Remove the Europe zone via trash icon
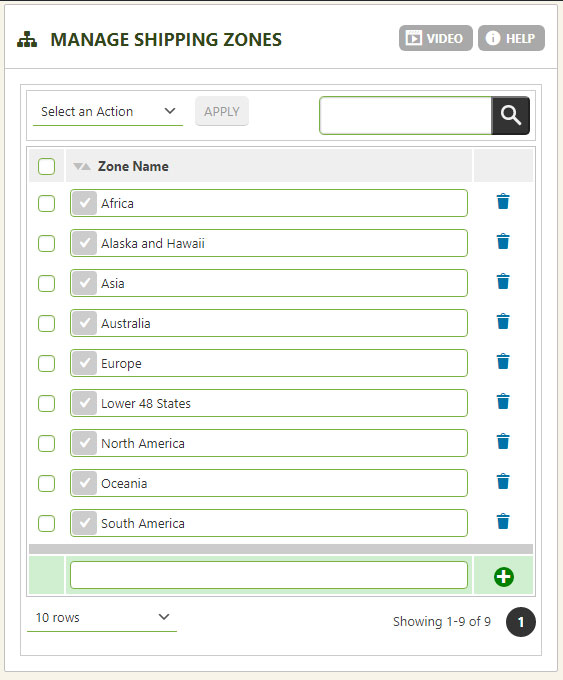The height and width of the screenshot is (680, 563). [x=503, y=361]
